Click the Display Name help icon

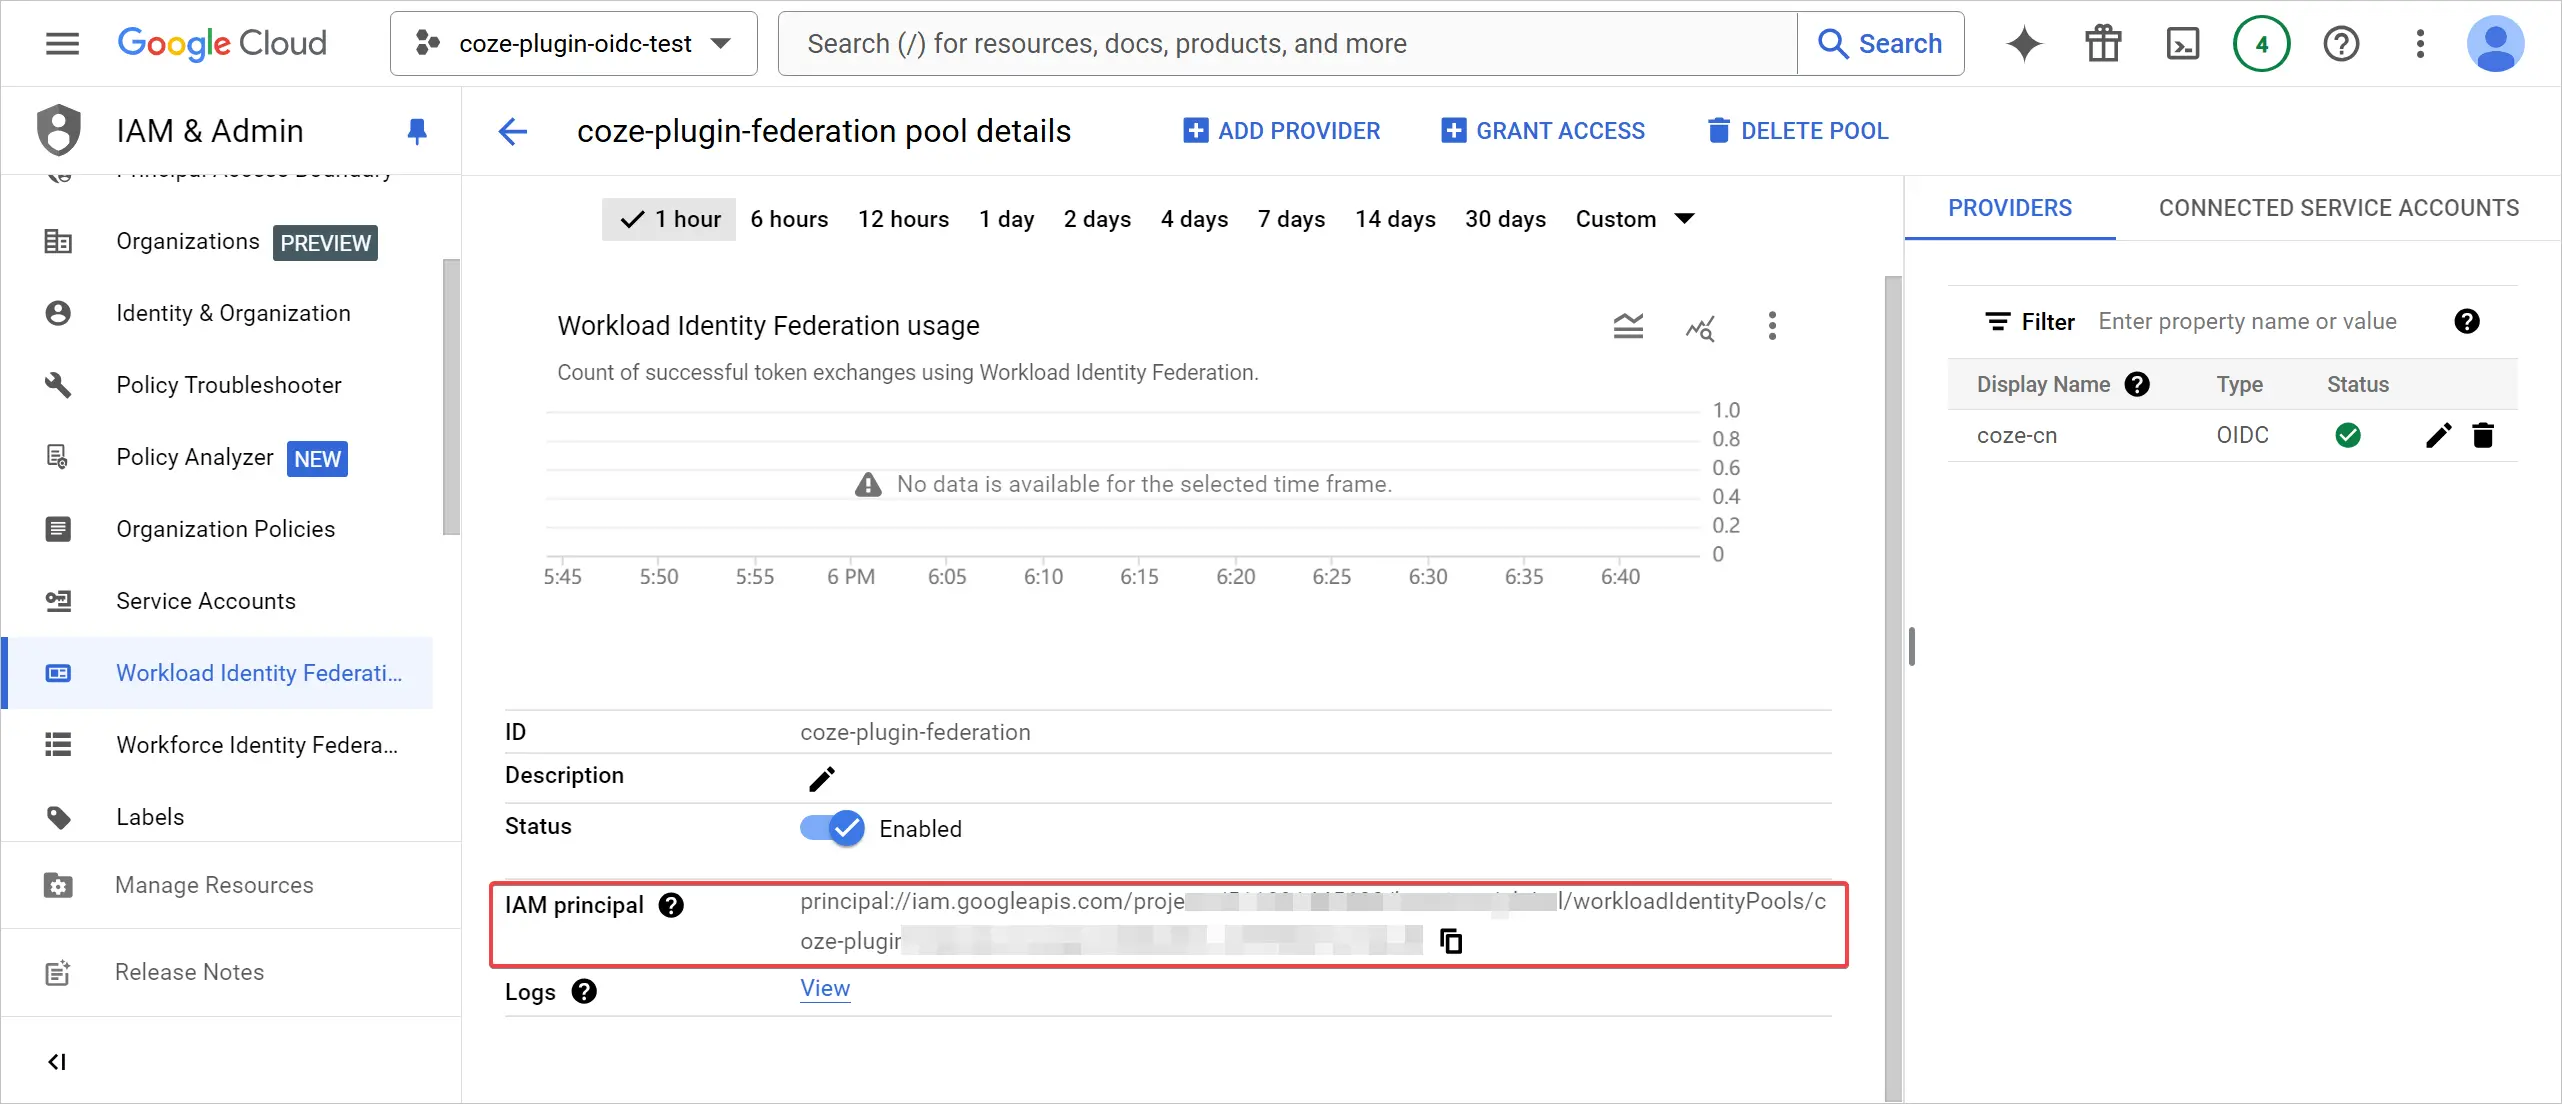coord(2137,384)
